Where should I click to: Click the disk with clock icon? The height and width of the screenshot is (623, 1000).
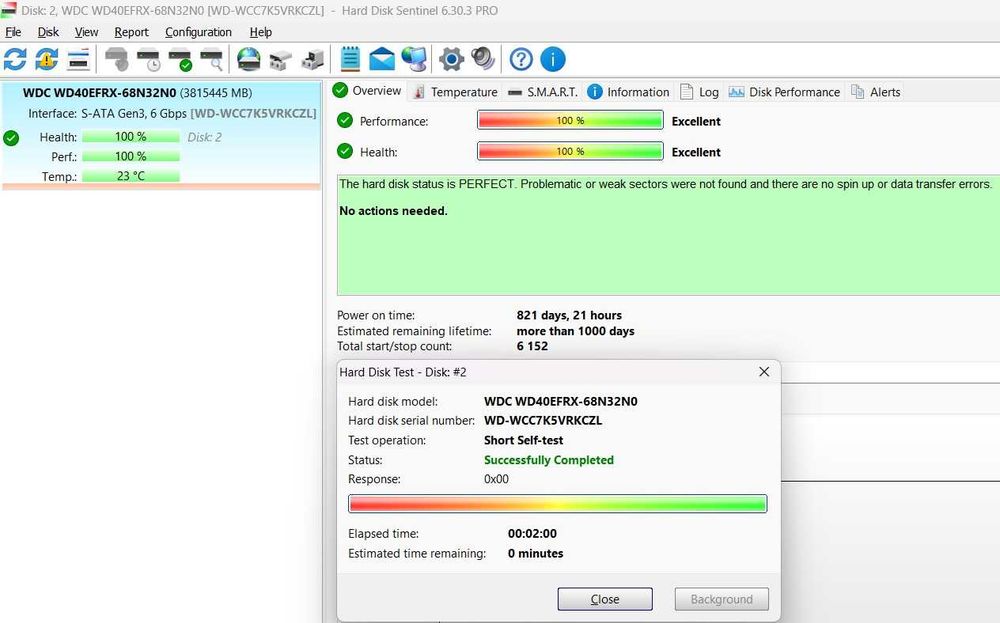[x=149, y=59]
